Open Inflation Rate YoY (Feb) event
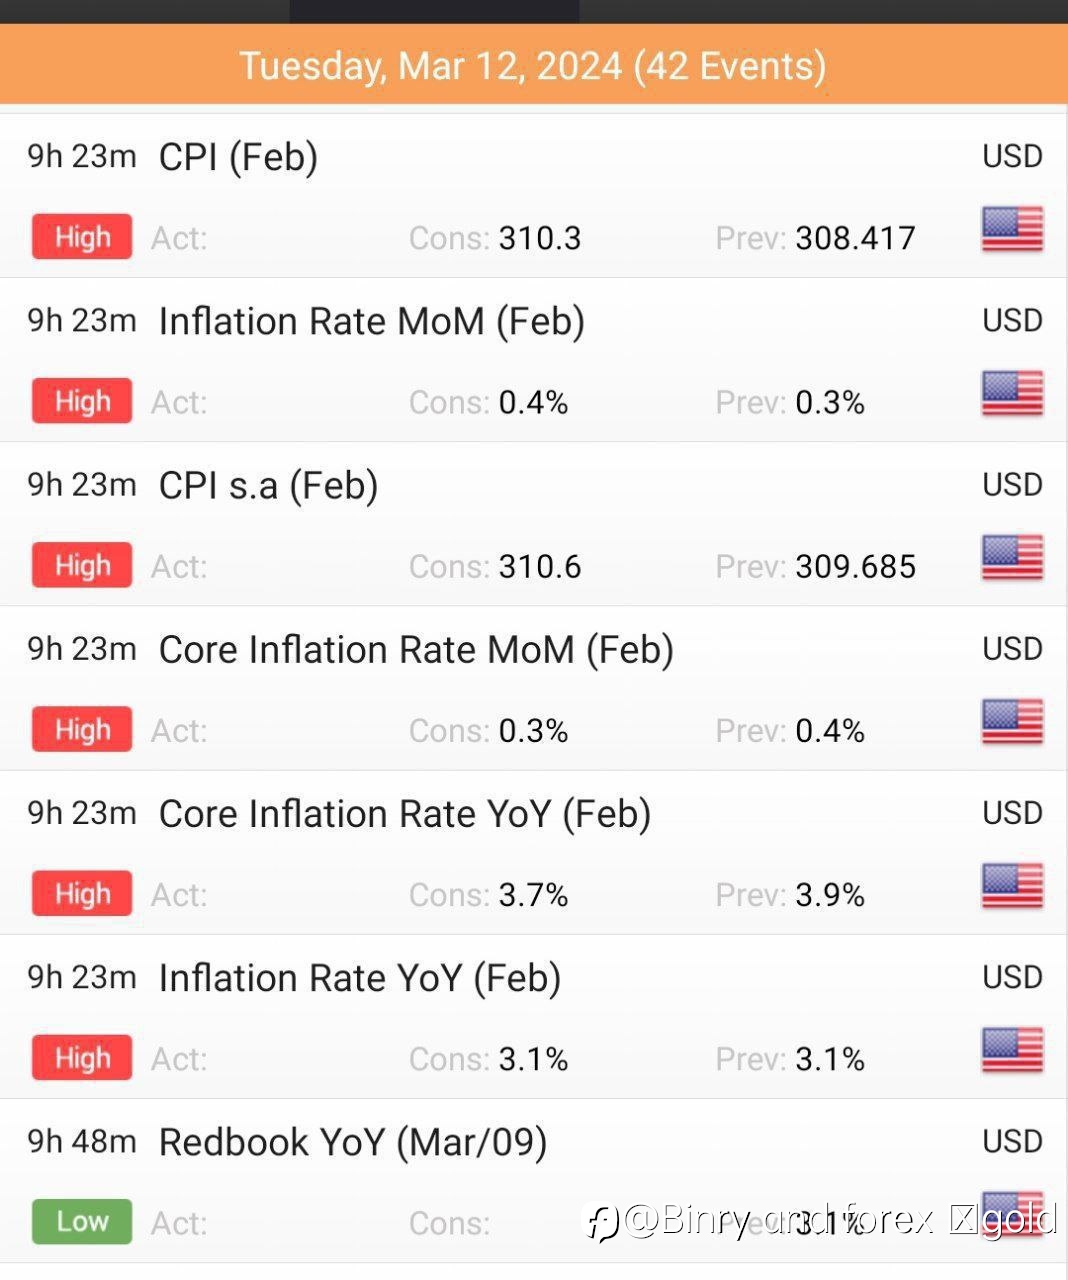Viewport: 1068px width, 1280px height. 360,977
